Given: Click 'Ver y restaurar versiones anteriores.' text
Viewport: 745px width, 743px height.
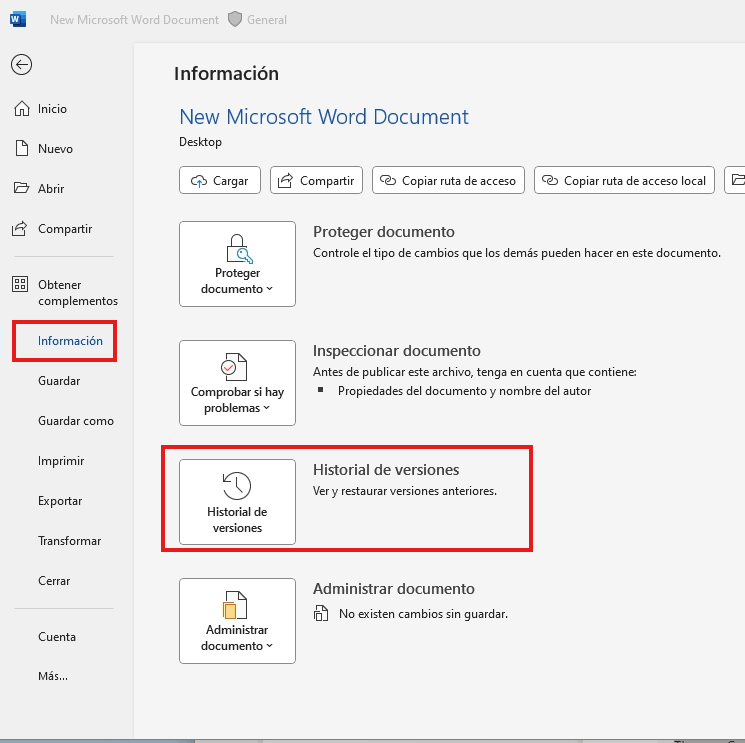Looking at the screenshot, I should pyautogui.click(x=405, y=491).
